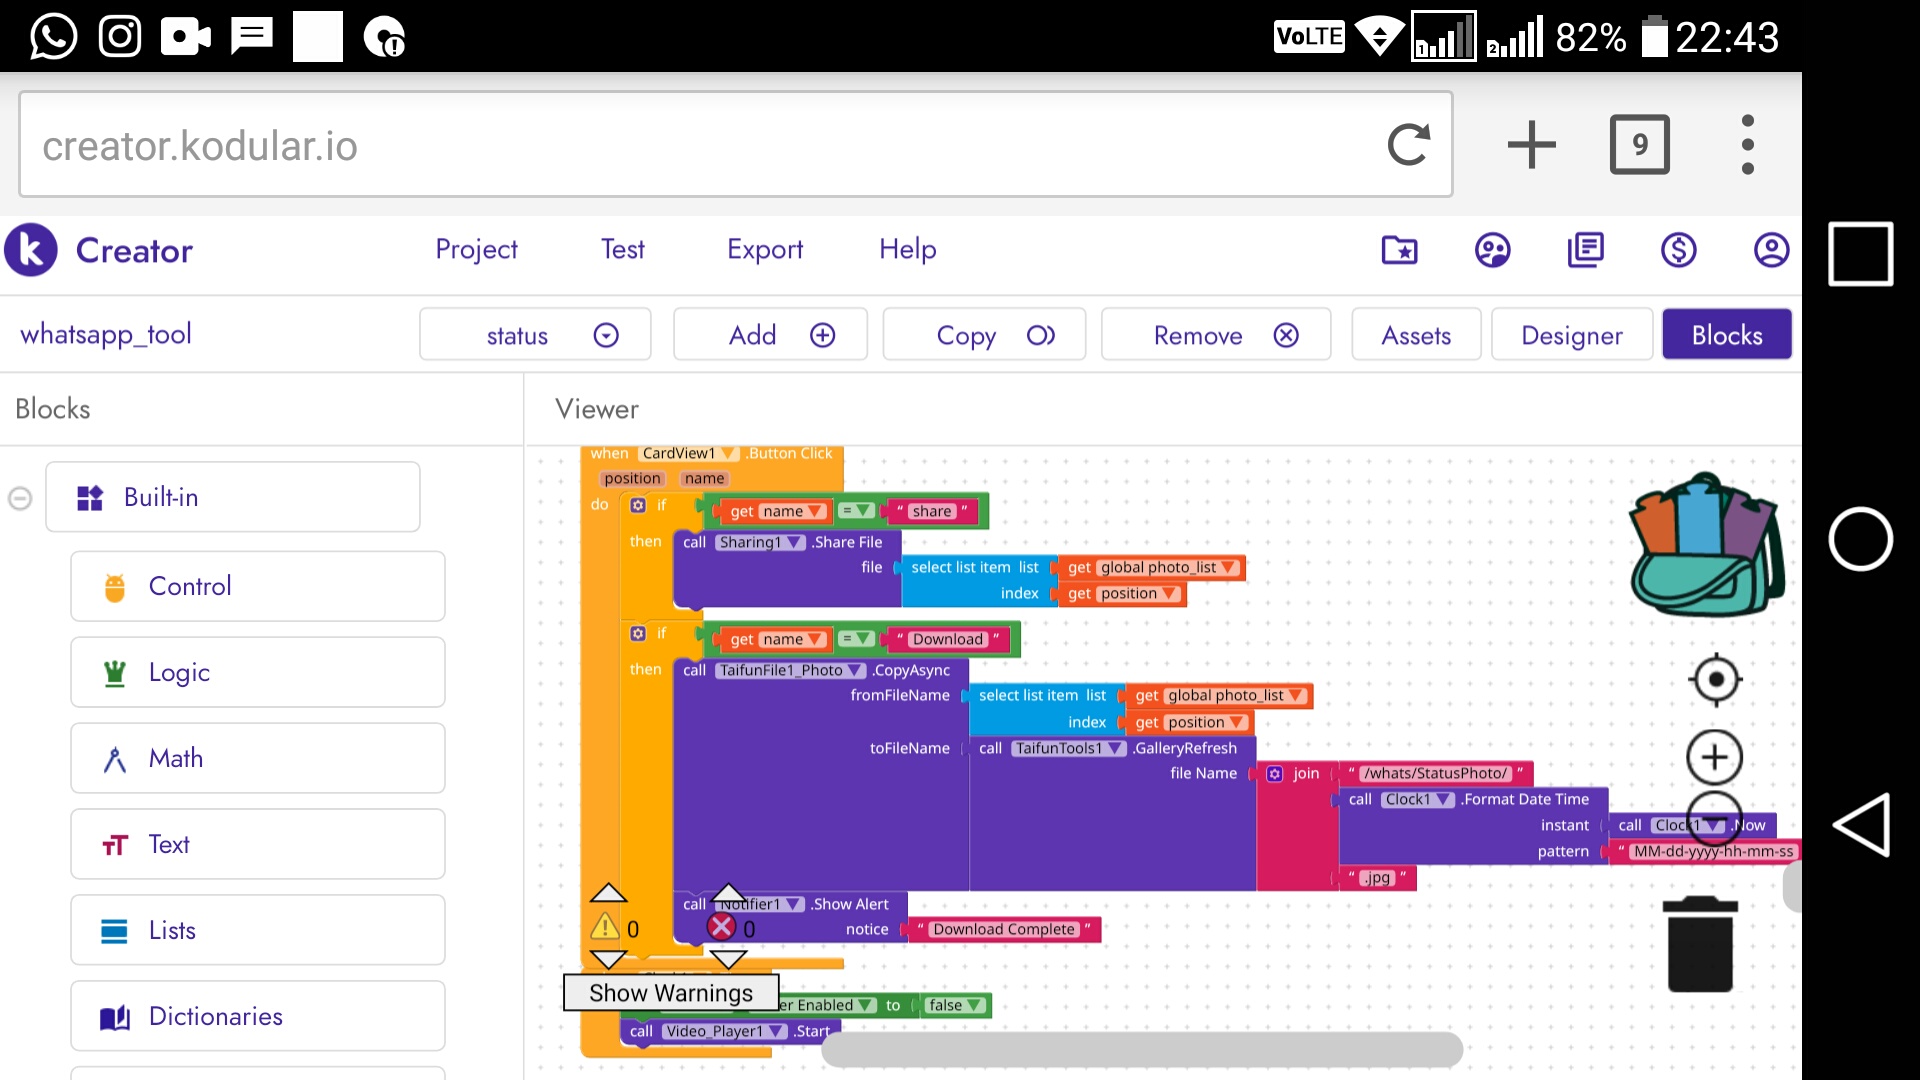Open the status screen dropdown
1920x1080 pixels.
535,335
